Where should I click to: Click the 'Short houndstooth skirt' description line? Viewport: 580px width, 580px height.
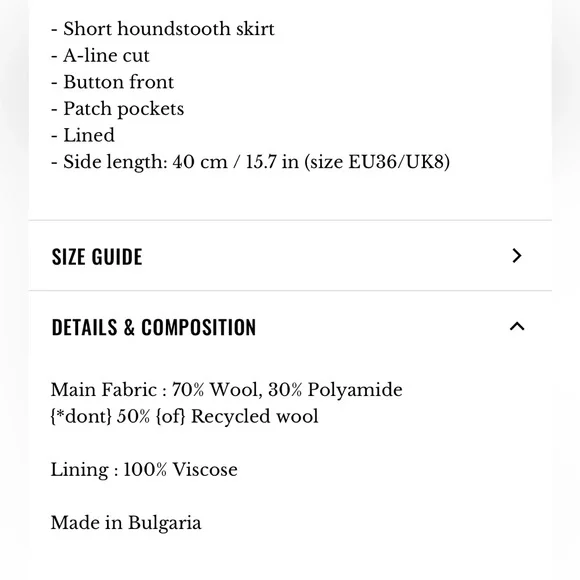[x=163, y=29]
